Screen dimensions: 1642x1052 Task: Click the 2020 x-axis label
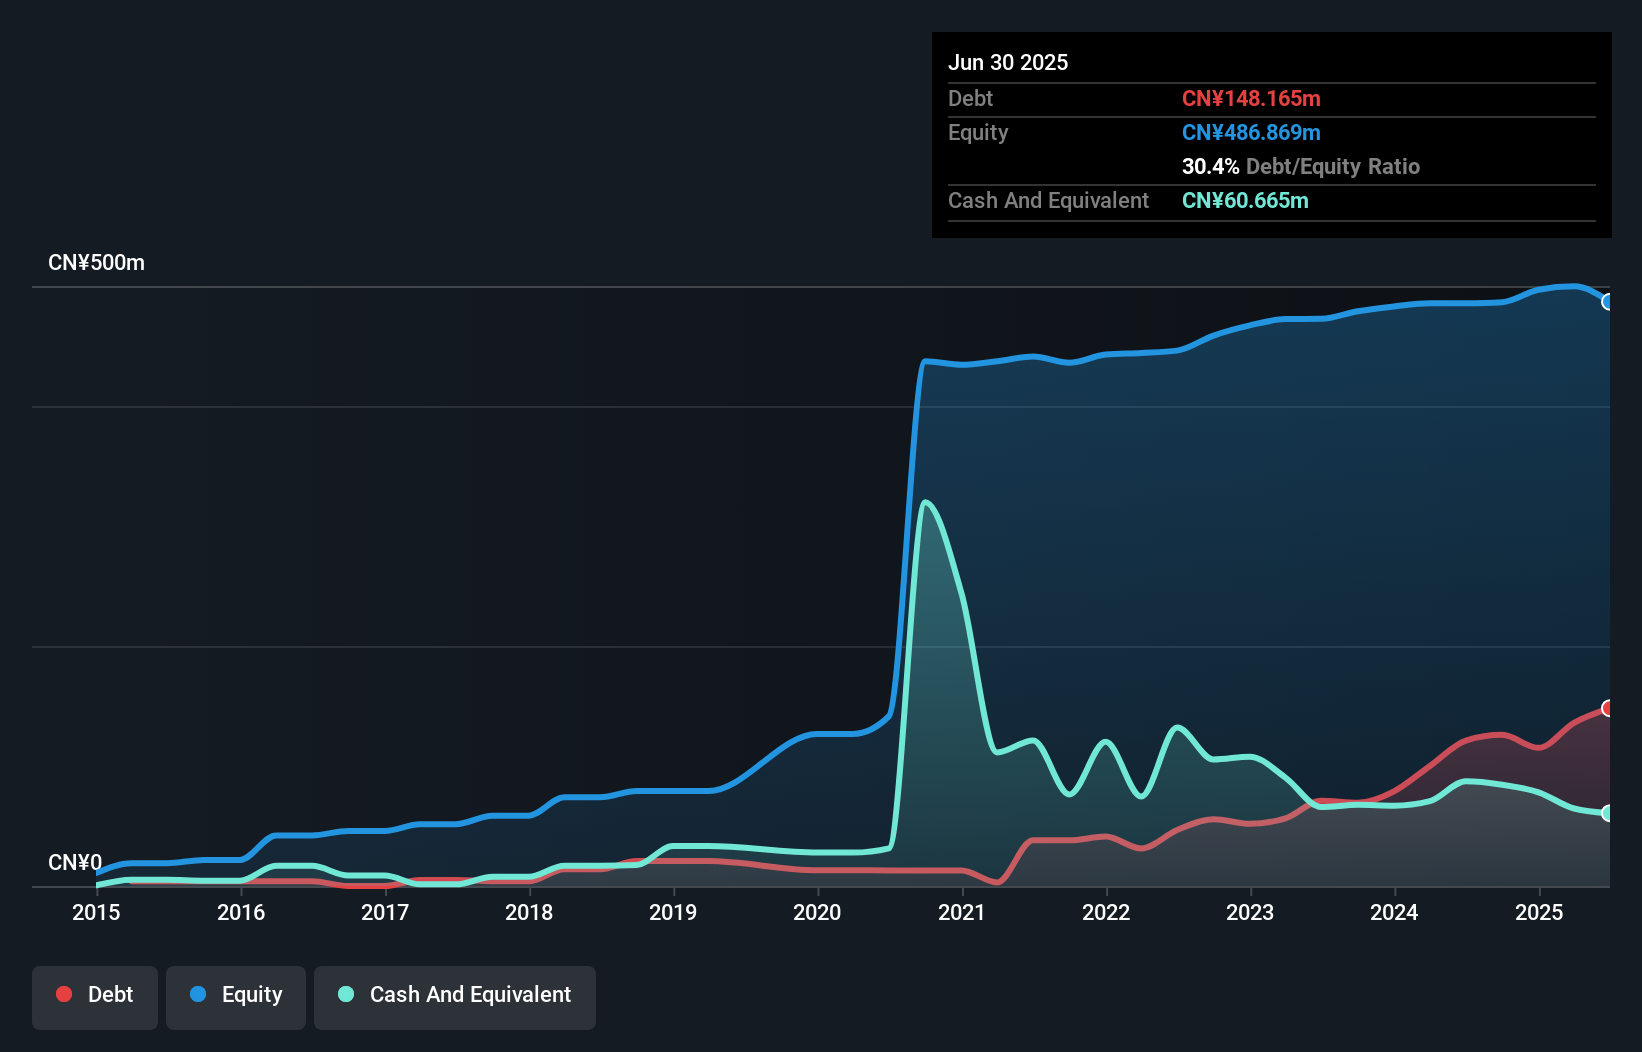click(817, 912)
